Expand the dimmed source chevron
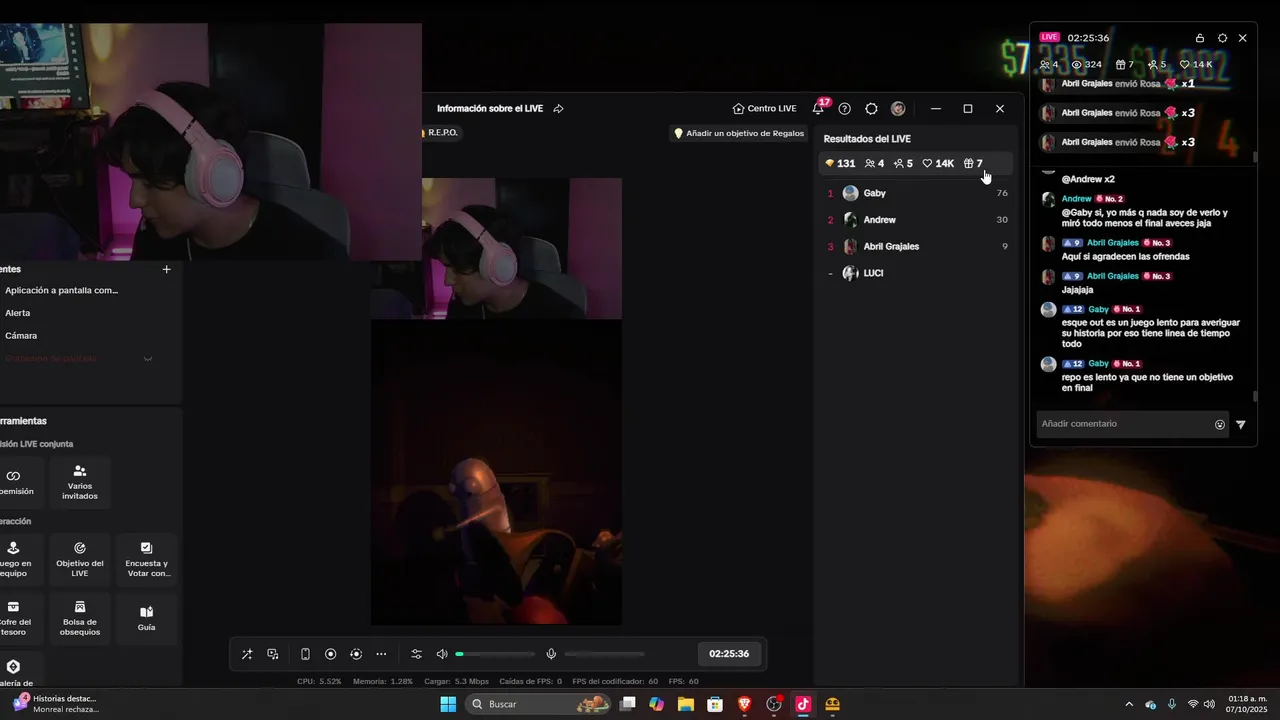Image resolution: width=1280 pixels, height=720 pixels. (x=148, y=359)
